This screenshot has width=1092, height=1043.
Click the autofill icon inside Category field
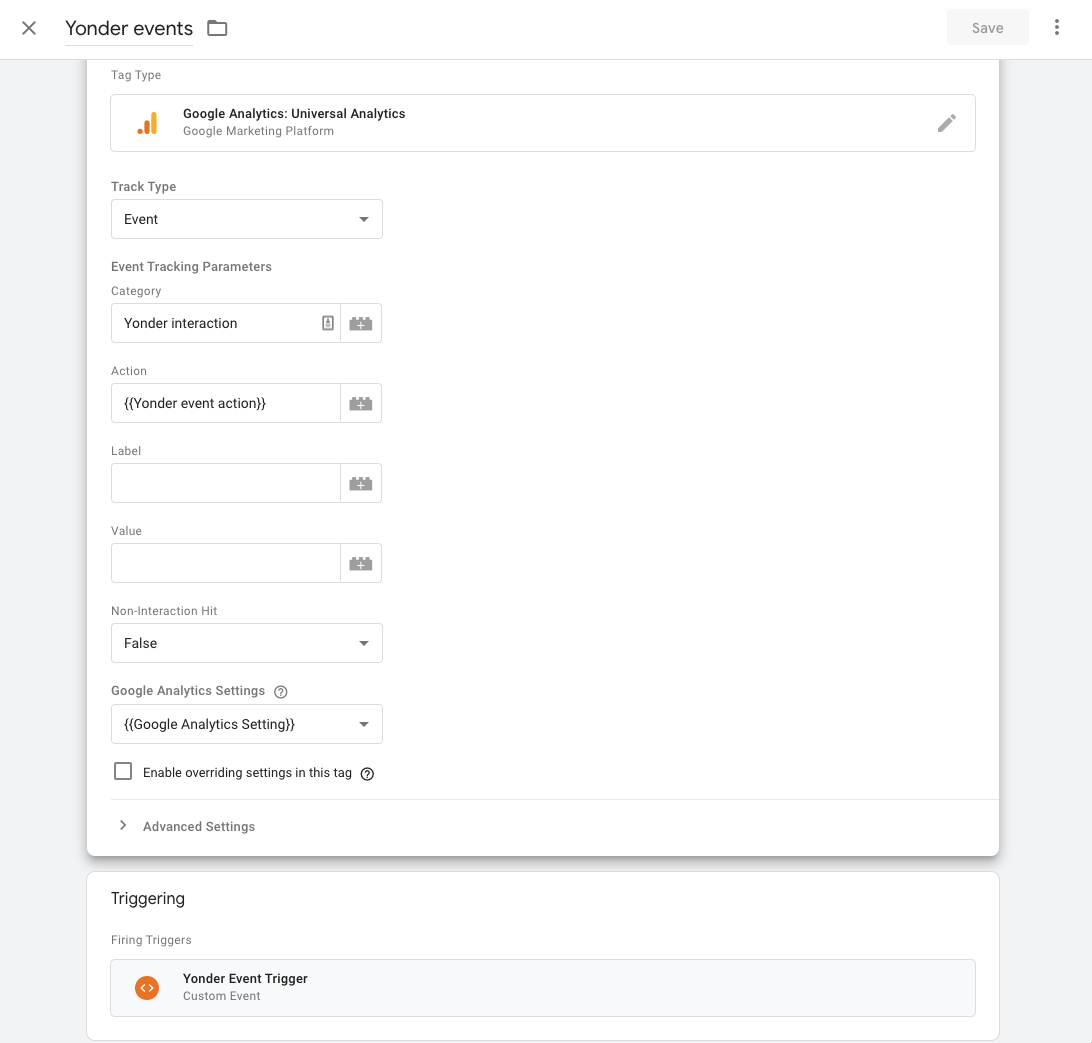(328, 323)
